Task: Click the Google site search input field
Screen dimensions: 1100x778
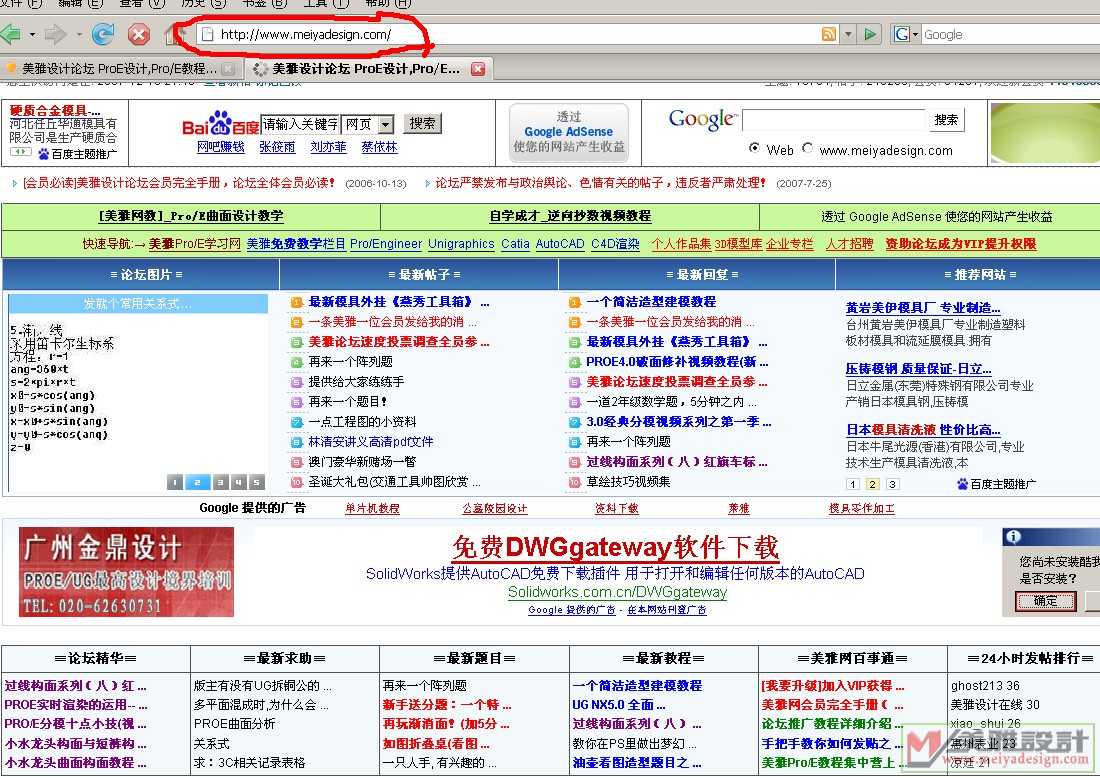Action: (x=834, y=119)
